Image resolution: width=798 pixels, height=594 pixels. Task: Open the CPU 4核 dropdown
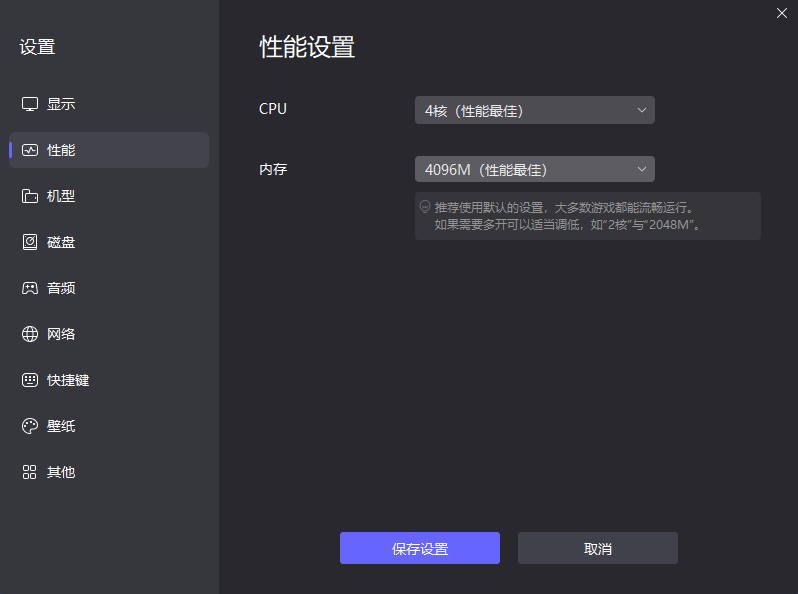[x=534, y=110]
